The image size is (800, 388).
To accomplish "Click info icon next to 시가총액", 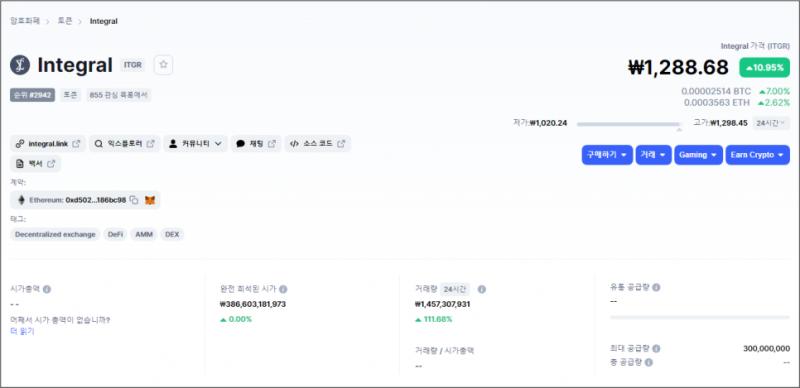I will click(x=46, y=289).
